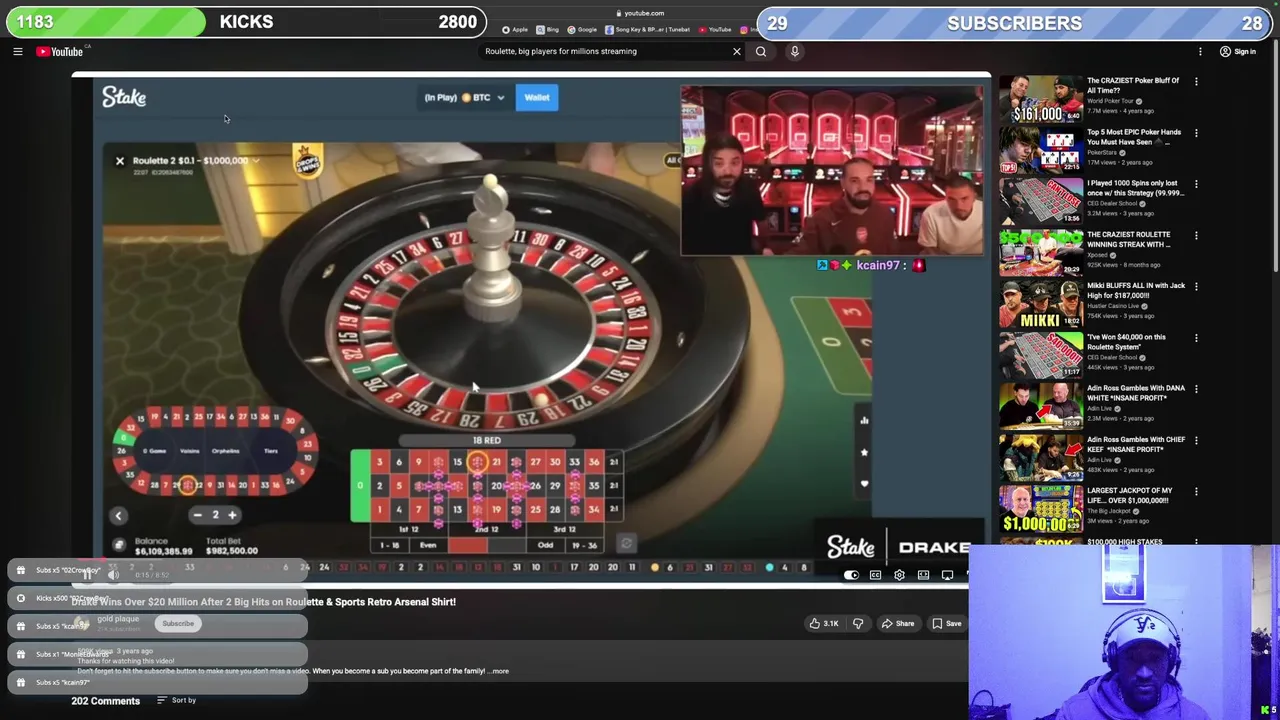Open options menu for ROULETTE WINNING STREAK video

[x=1196, y=235]
